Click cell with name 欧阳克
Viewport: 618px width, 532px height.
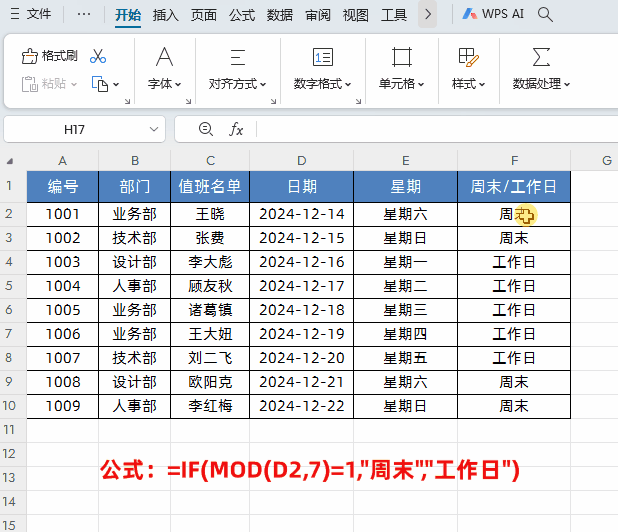click(x=210, y=382)
